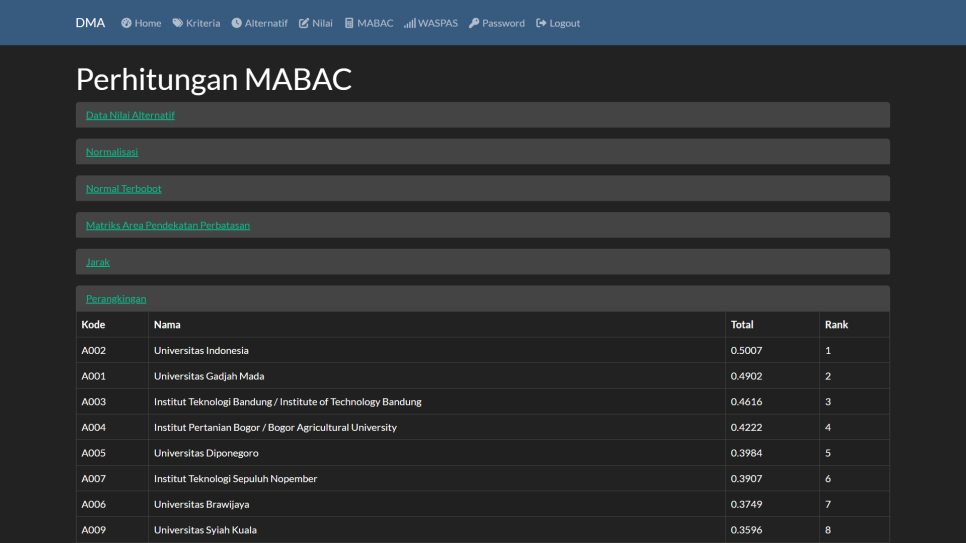Open the Alternatif menu item
Screen dimensions: 966x543
pyautogui.click(x=259, y=23)
